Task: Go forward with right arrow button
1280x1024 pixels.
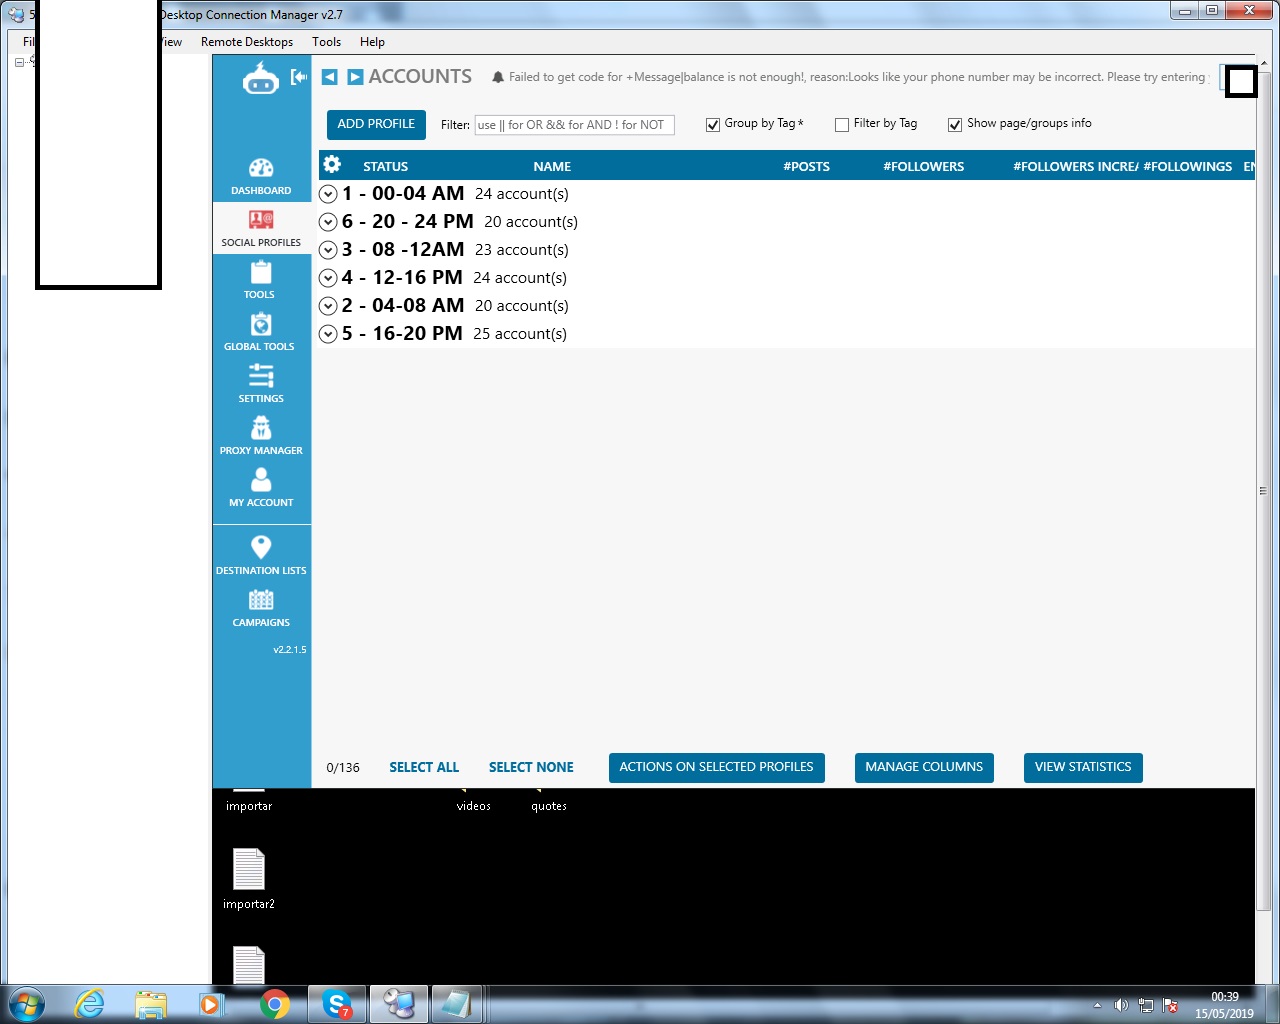Action: click(355, 77)
